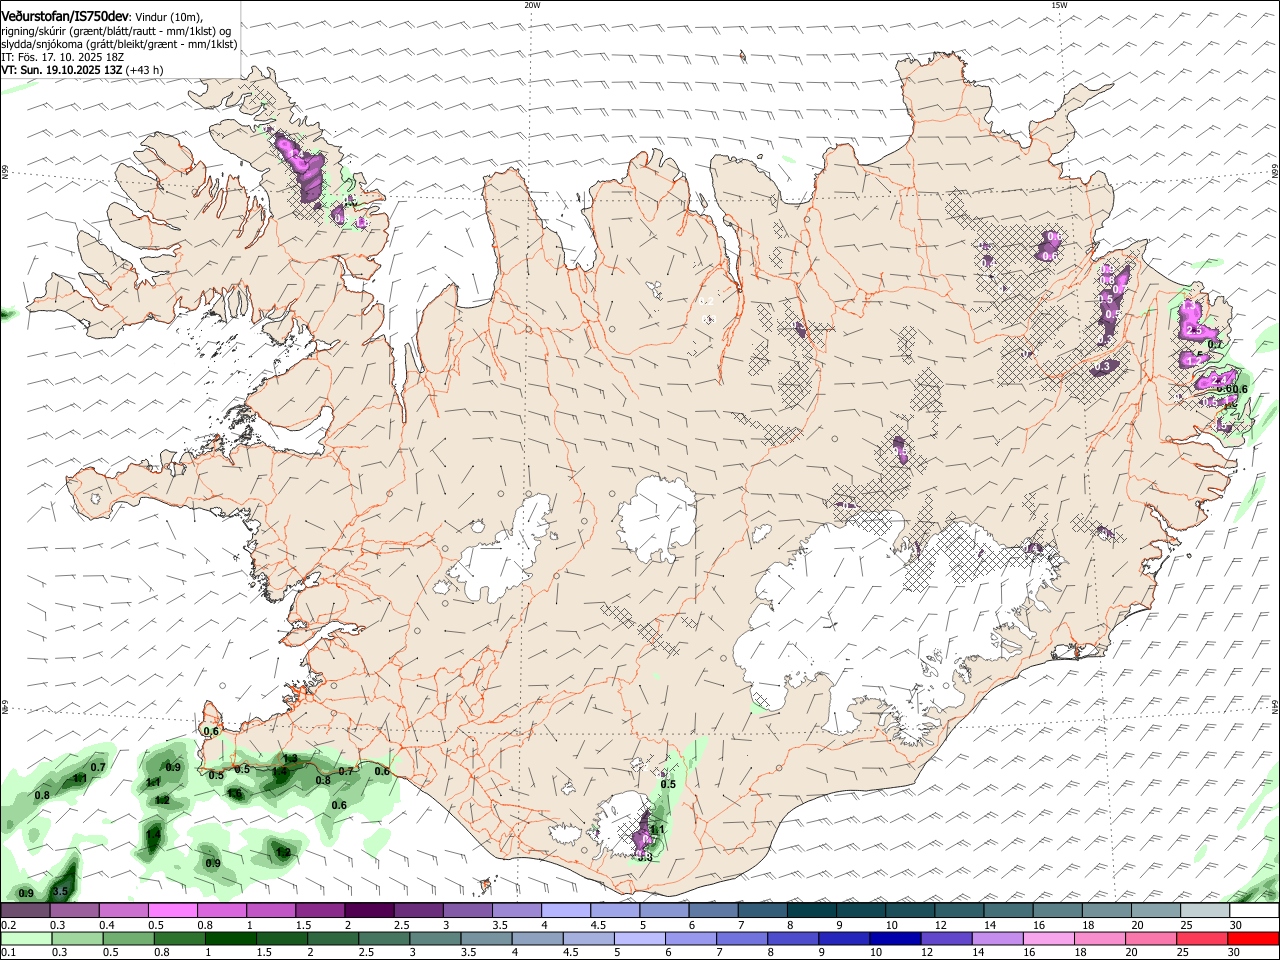Pick the pale green 0.1 swatch in rain scale

click(x=26, y=938)
